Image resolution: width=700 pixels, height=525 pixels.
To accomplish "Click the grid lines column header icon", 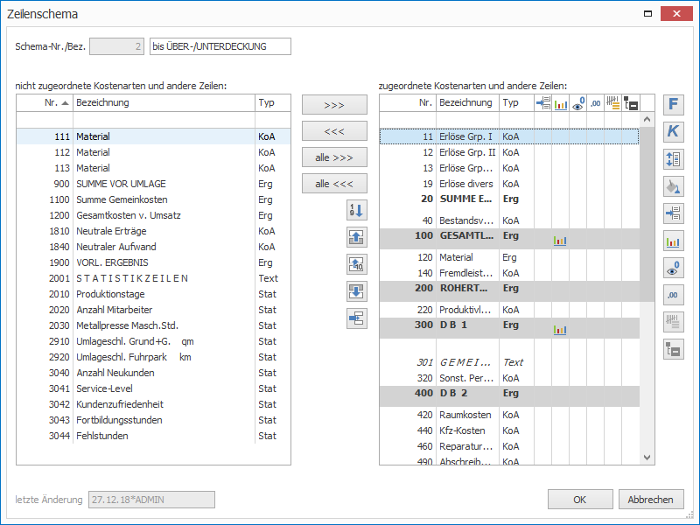I will pos(612,103).
